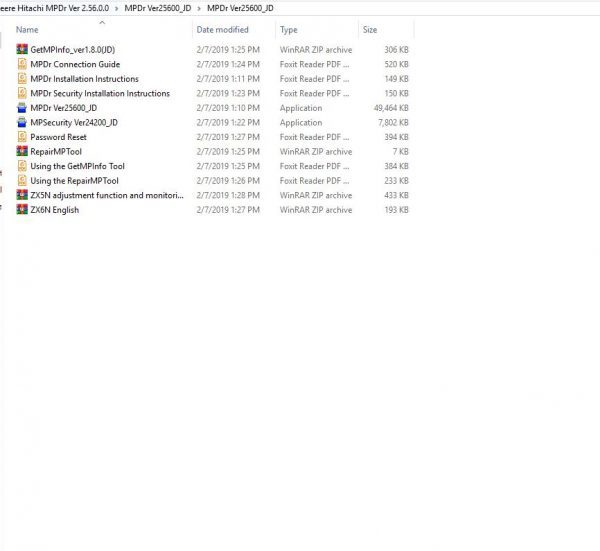Image resolution: width=600 pixels, height=551 pixels.
Task: Go to first MPDr Ver25600_JD breadcrumb folder
Action: (158, 8)
